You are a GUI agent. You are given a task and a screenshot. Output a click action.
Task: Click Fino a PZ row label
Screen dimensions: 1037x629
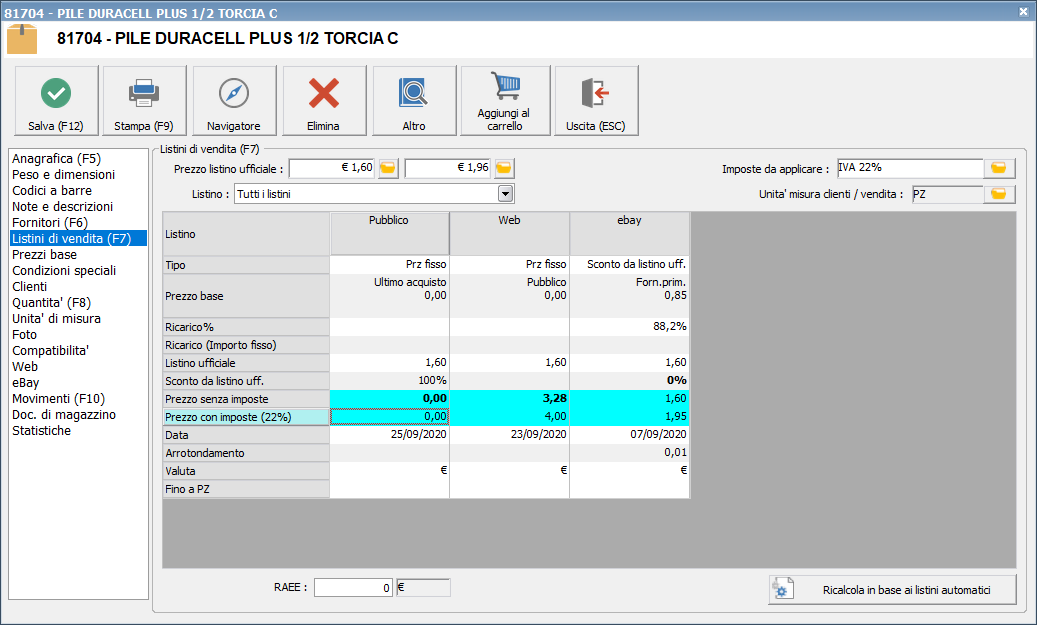click(246, 489)
